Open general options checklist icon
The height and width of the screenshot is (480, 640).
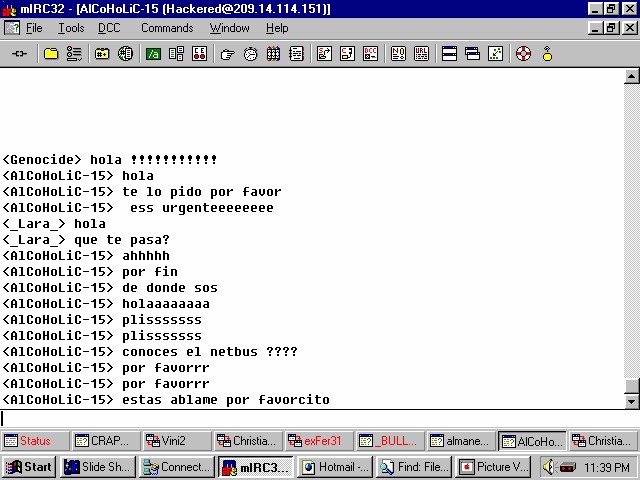pos(74,54)
